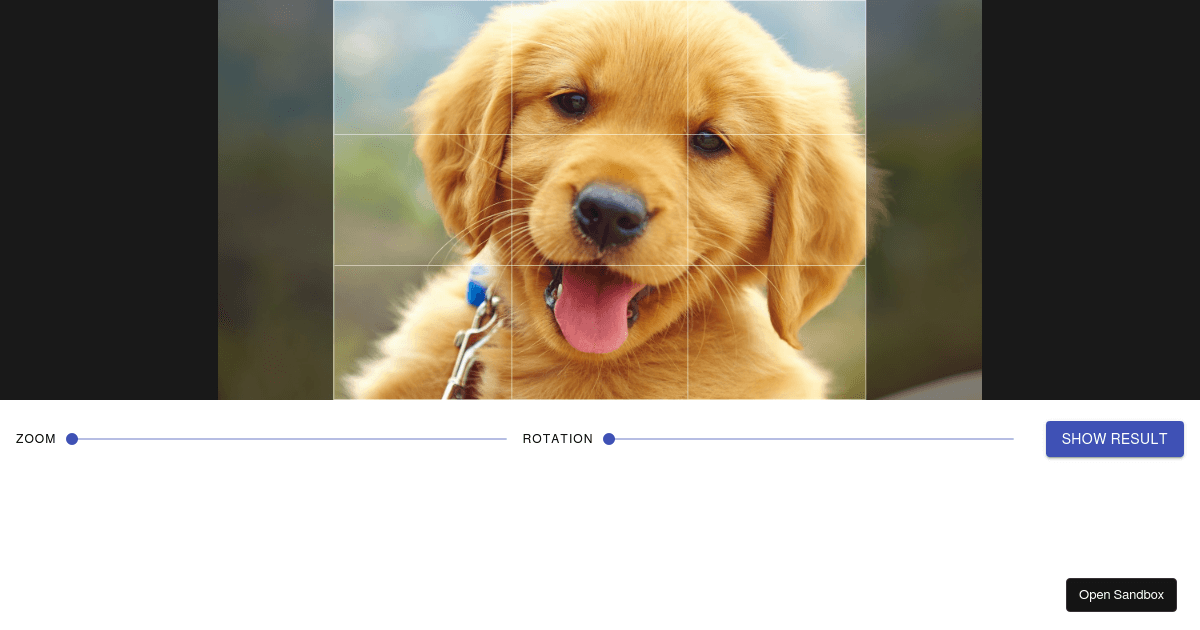
Task: Click the ROTATION slider handle
Action: coord(609,438)
